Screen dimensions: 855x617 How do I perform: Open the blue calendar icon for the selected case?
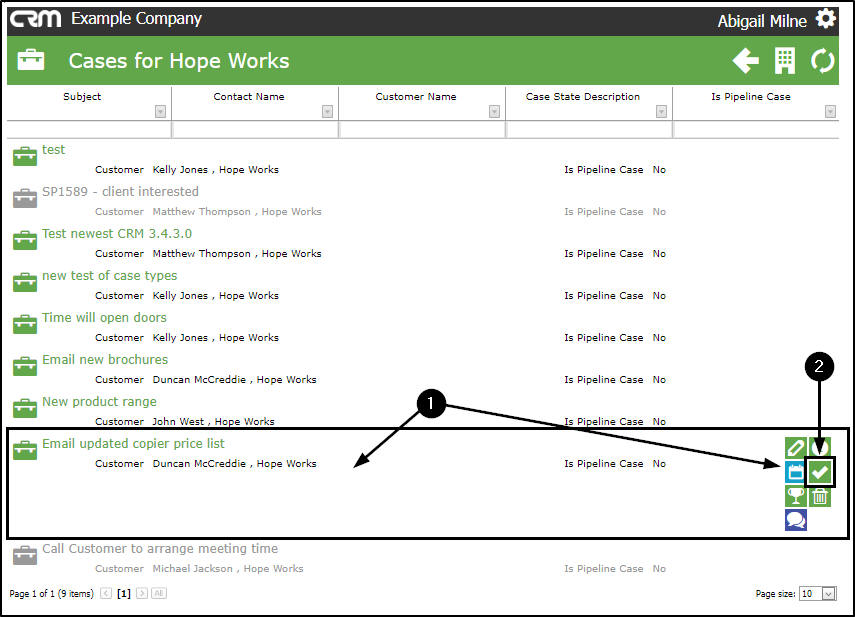point(796,472)
